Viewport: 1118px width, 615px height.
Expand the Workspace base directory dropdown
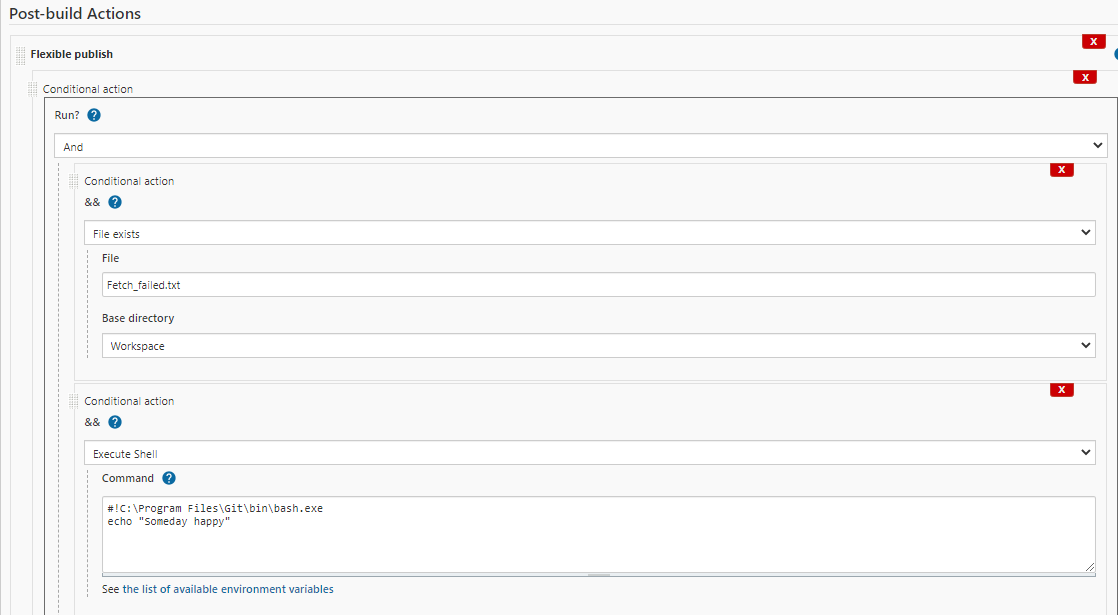598,346
